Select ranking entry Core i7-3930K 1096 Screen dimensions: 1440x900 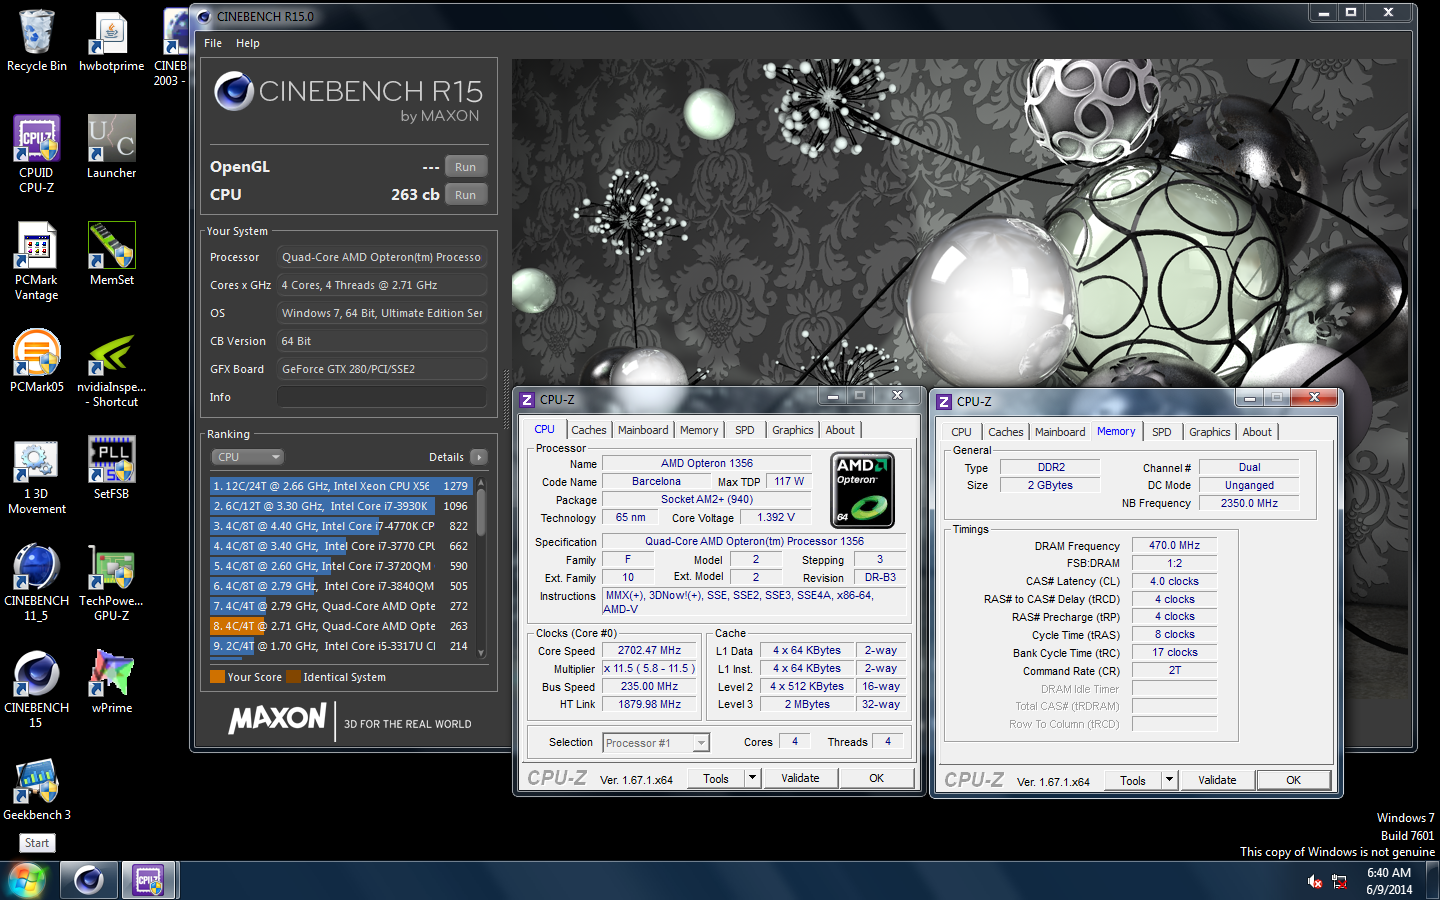(x=341, y=506)
